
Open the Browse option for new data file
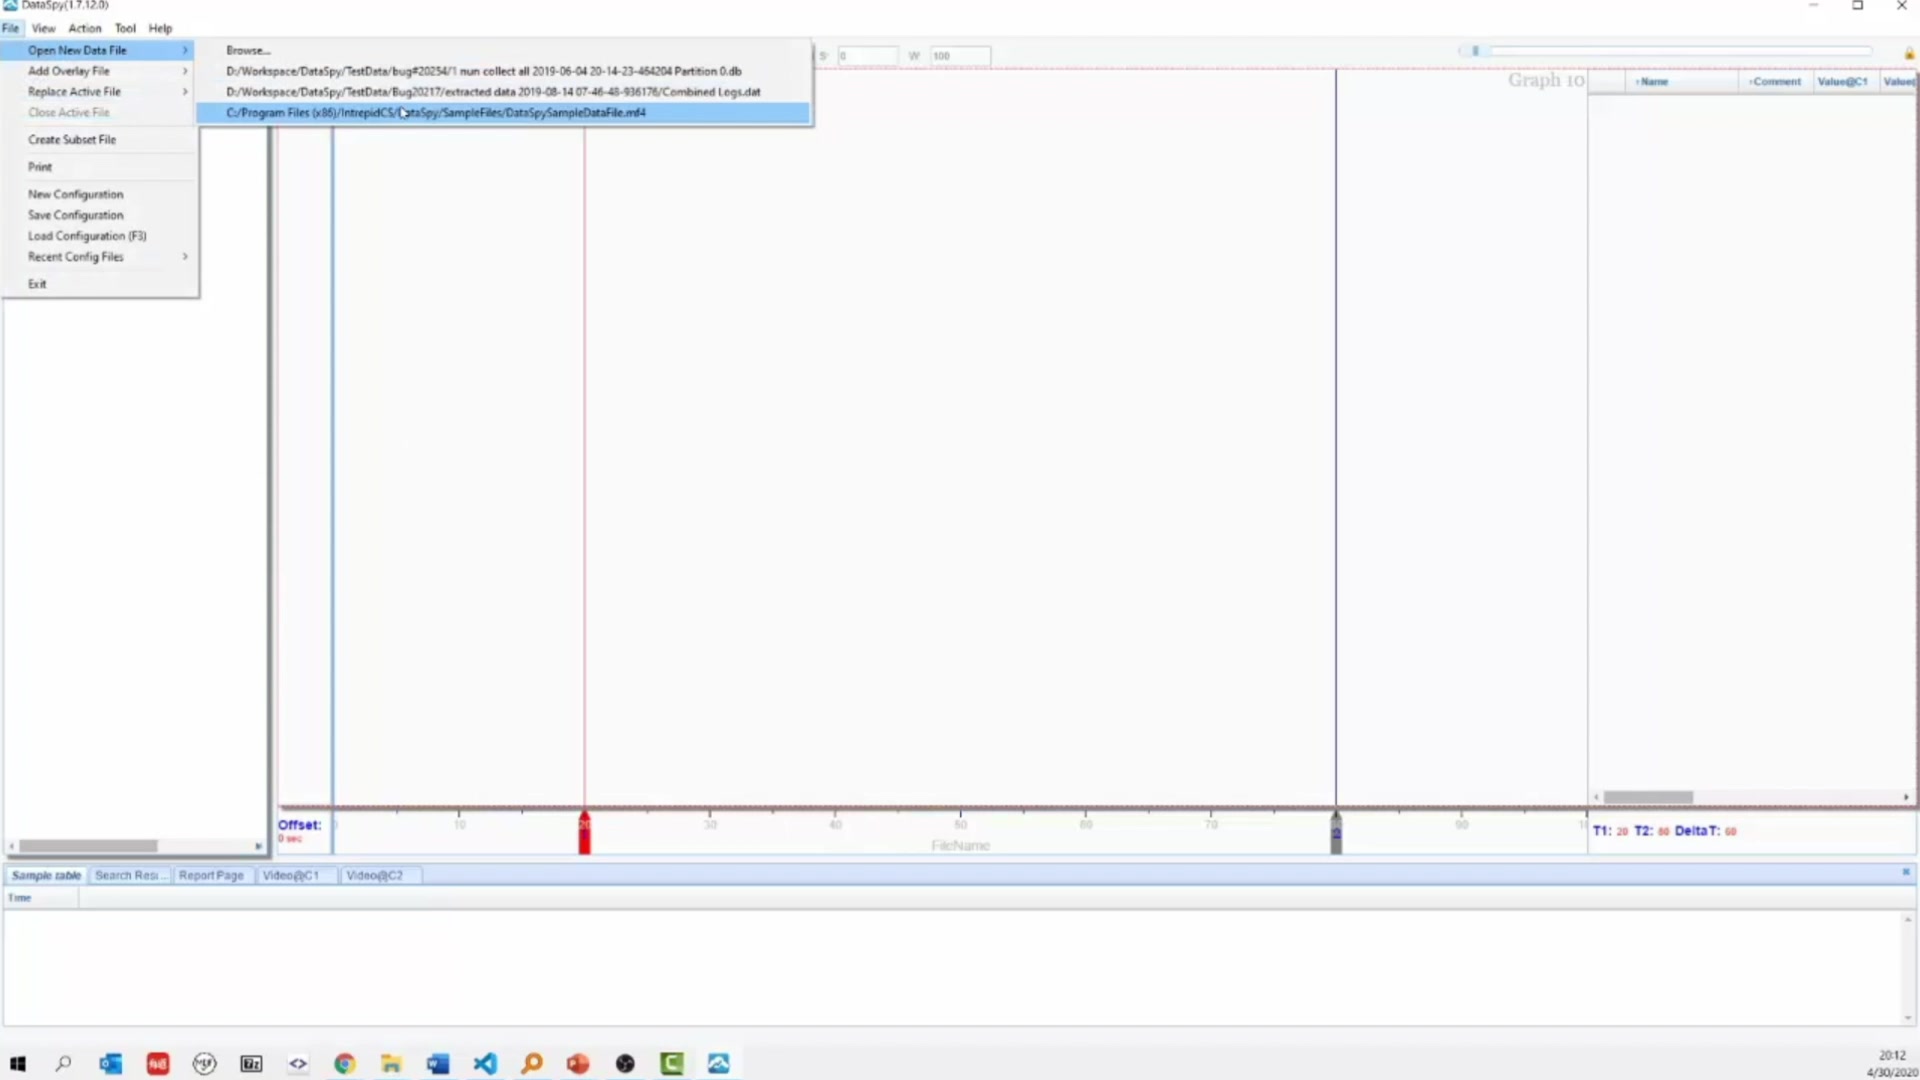pyautogui.click(x=247, y=50)
